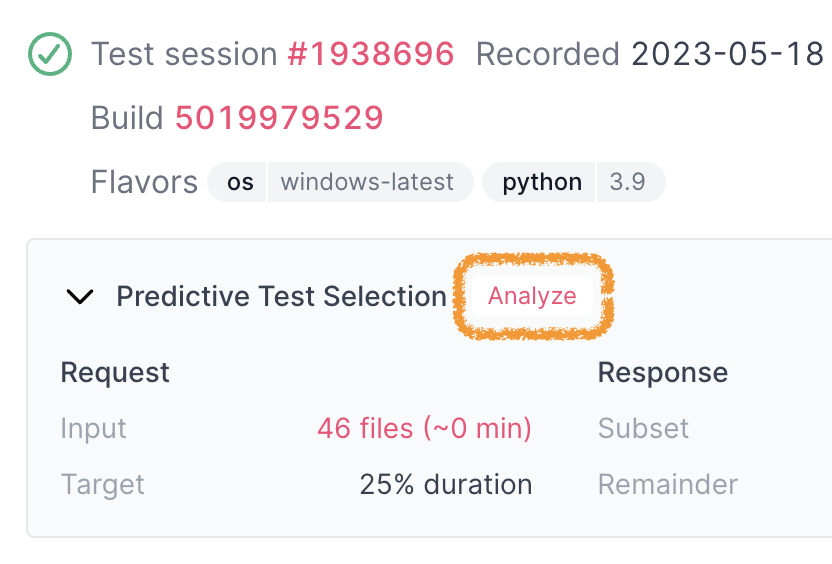832x564 pixels.
Task: Select the windows-latest flavor value
Action: 367,182
